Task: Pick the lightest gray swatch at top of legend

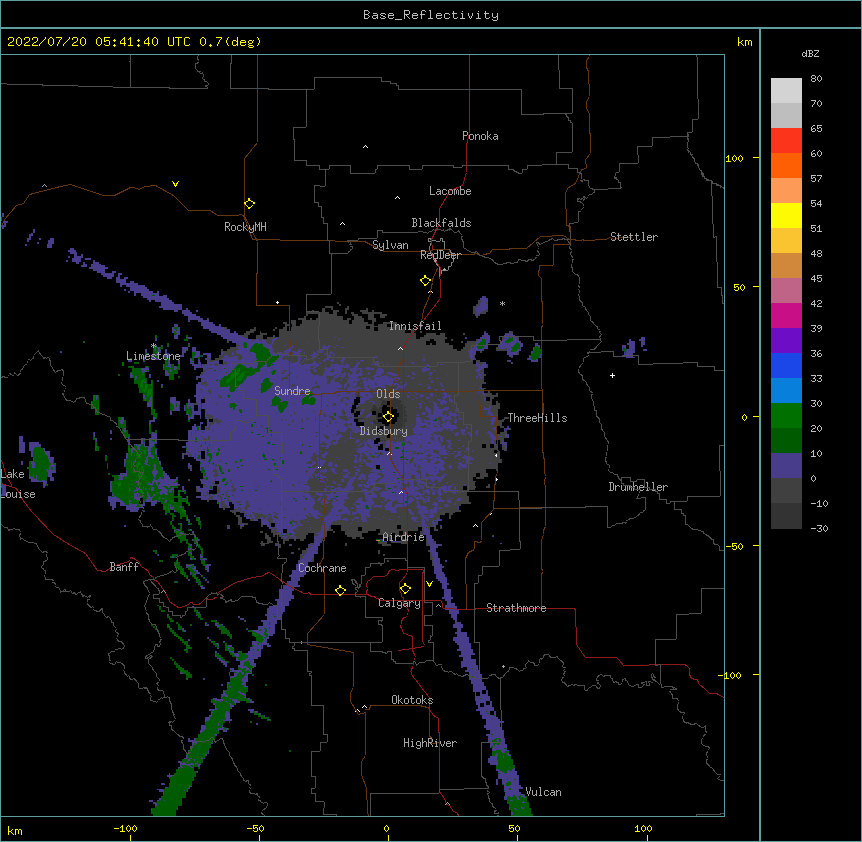Action: (x=786, y=91)
